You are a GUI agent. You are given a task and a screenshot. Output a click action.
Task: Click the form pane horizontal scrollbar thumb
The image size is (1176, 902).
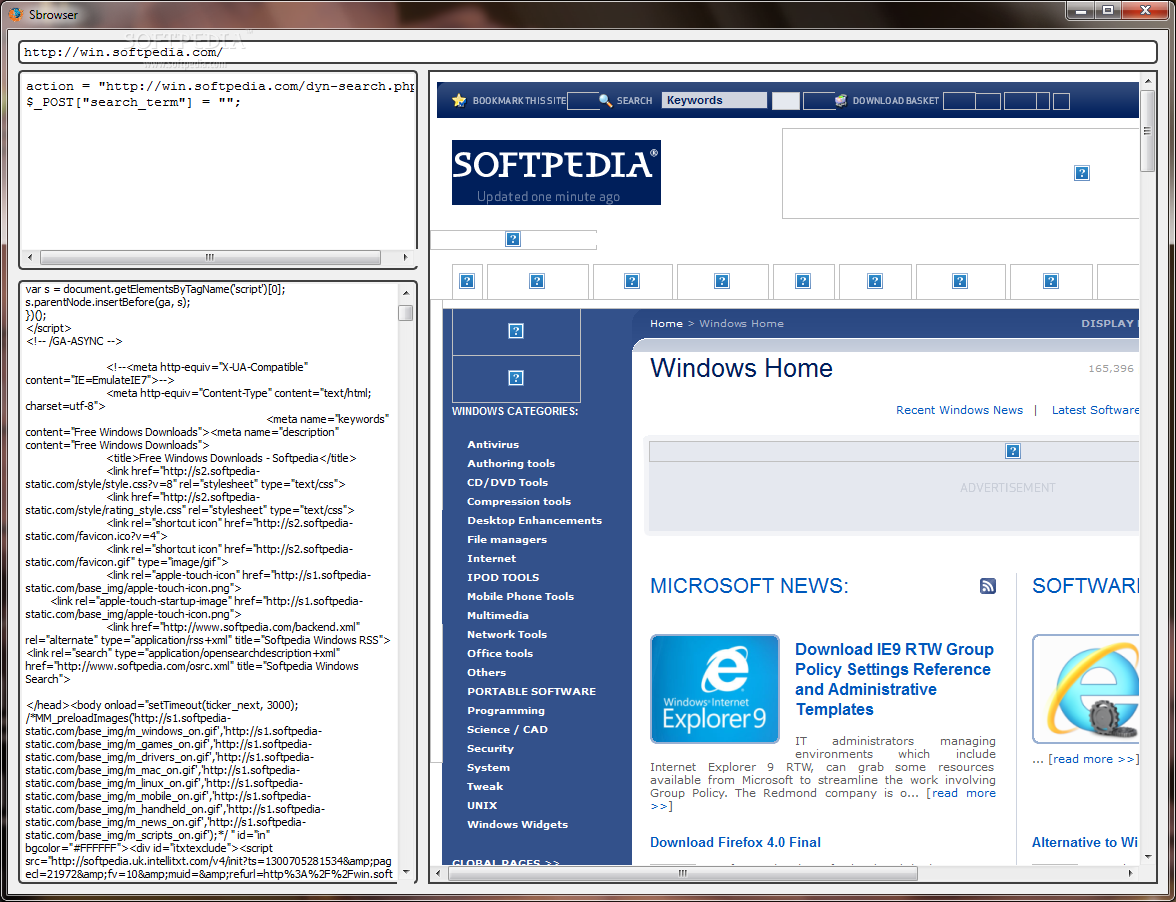click(x=210, y=257)
